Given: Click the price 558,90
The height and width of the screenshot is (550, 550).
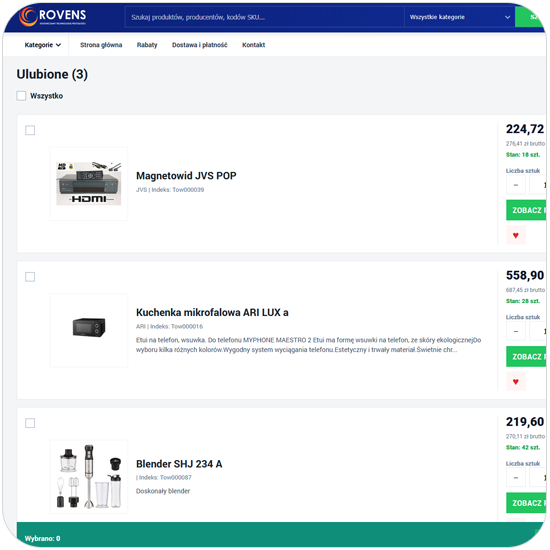Looking at the screenshot, I should pyautogui.click(x=525, y=275).
